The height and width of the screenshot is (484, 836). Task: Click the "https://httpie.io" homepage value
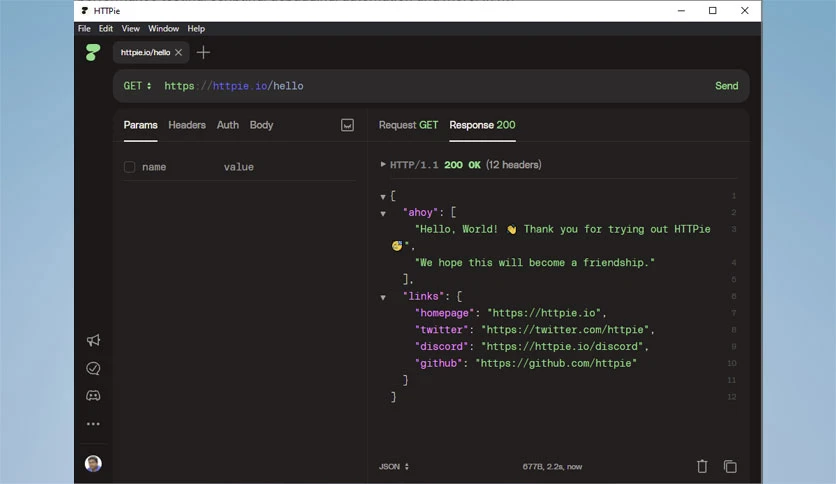point(544,313)
